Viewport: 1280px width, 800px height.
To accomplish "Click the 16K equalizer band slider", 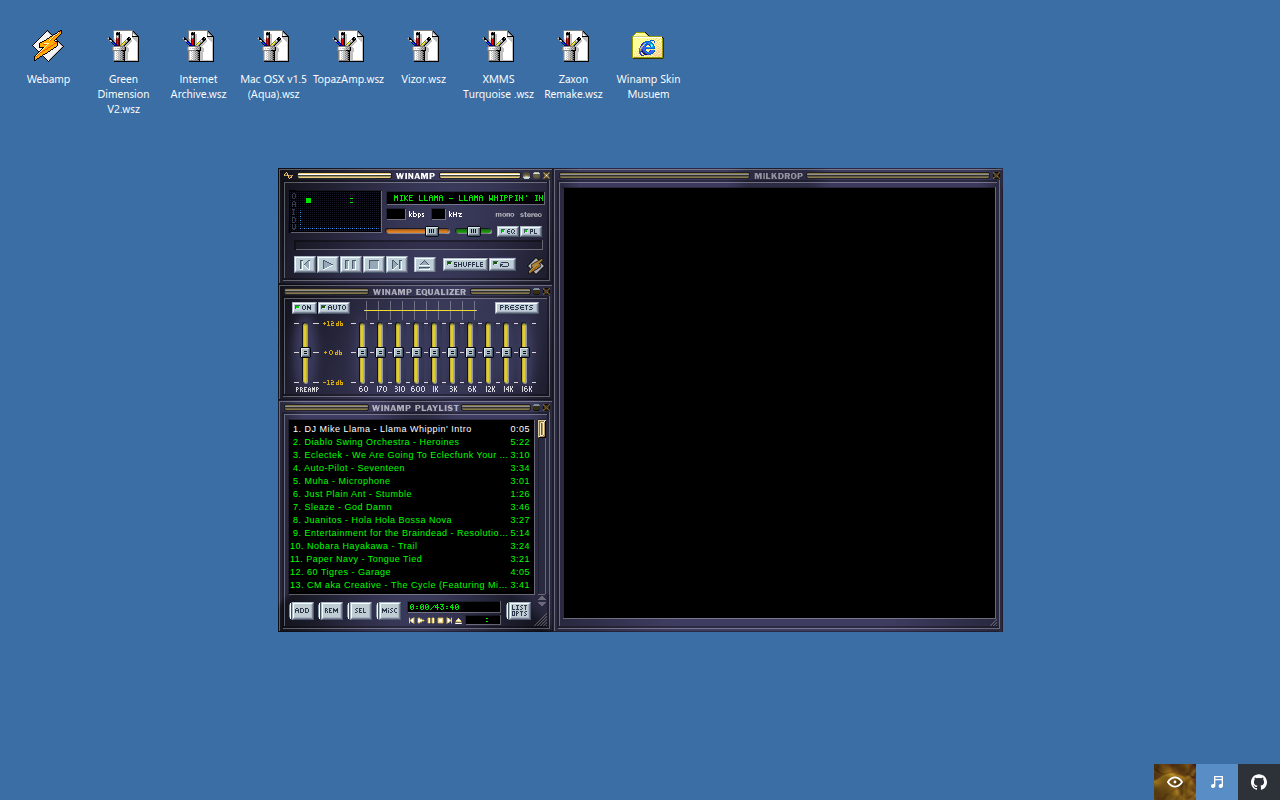I will (524, 352).
